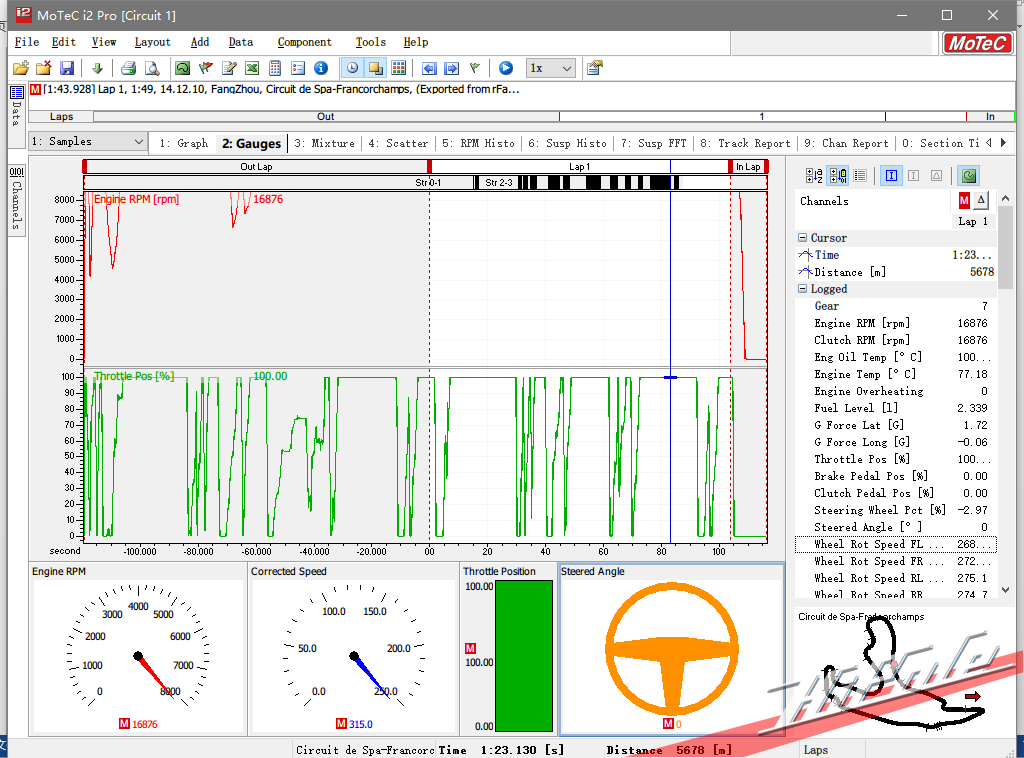This screenshot has height=758, width=1024.
Task: Click the channel list scroll-down arrow
Action: pos(1006,590)
